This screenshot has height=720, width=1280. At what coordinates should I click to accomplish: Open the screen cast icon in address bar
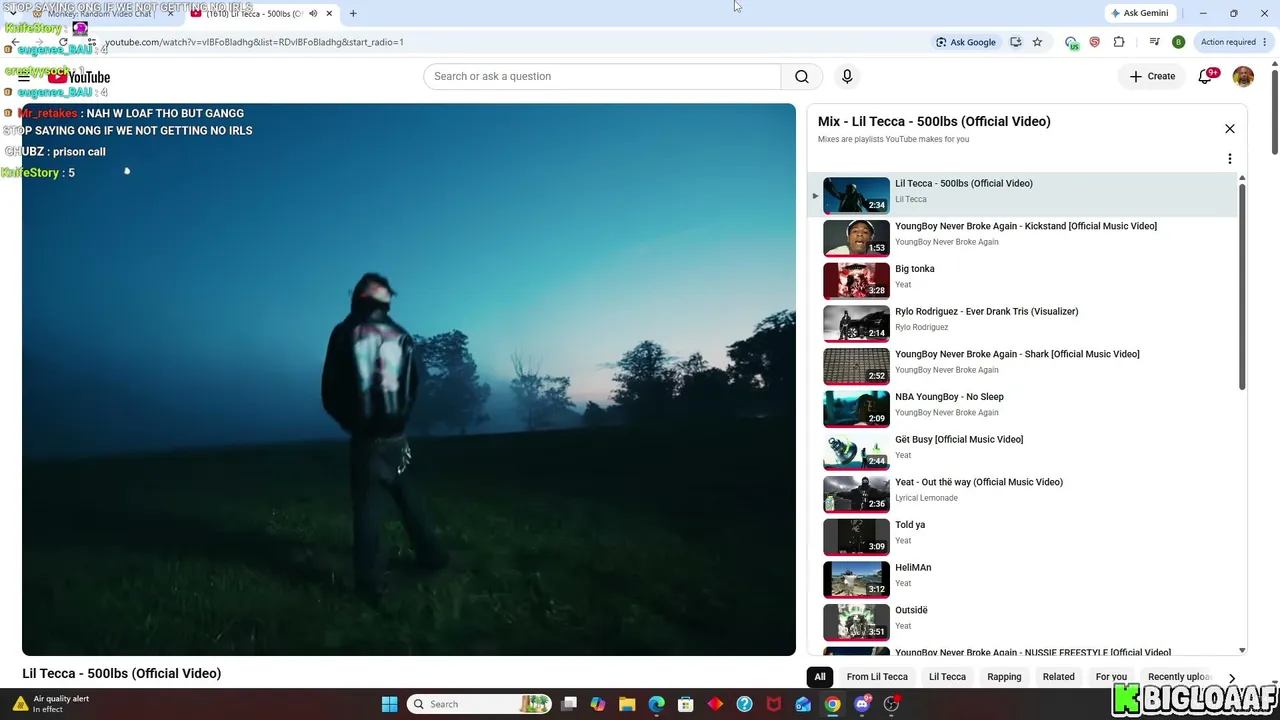click(x=1016, y=42)
